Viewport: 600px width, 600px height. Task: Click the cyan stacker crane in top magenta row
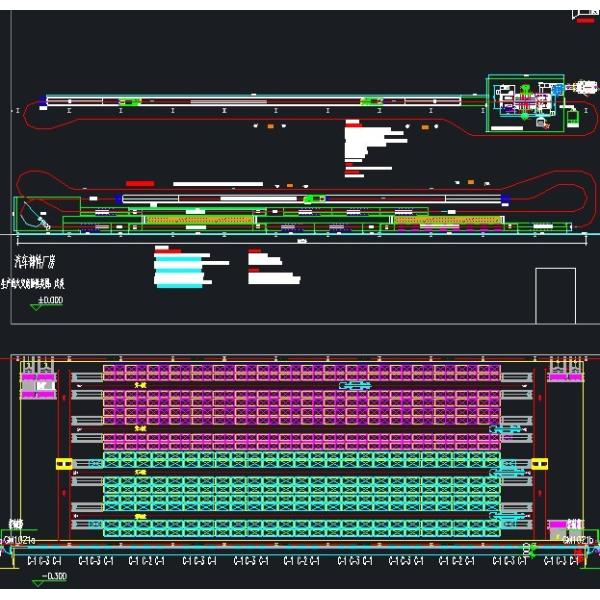coord(355,384)
